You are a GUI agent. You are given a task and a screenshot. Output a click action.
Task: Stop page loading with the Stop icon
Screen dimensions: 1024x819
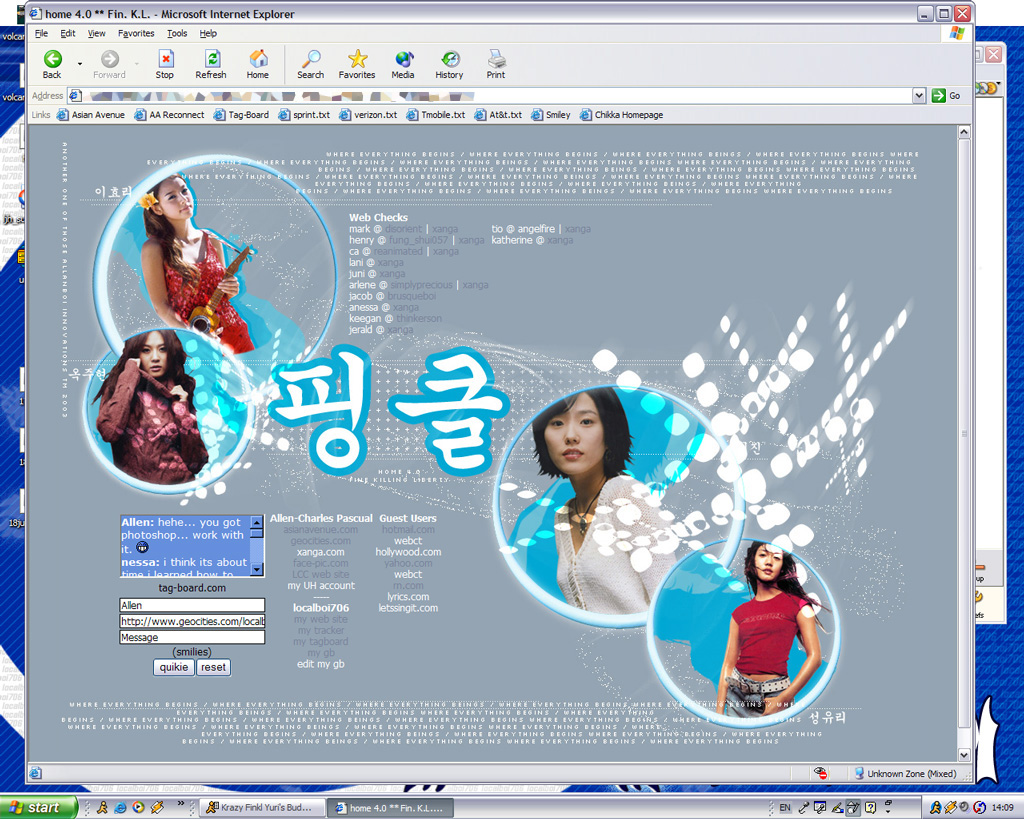[x=165, y=59]
